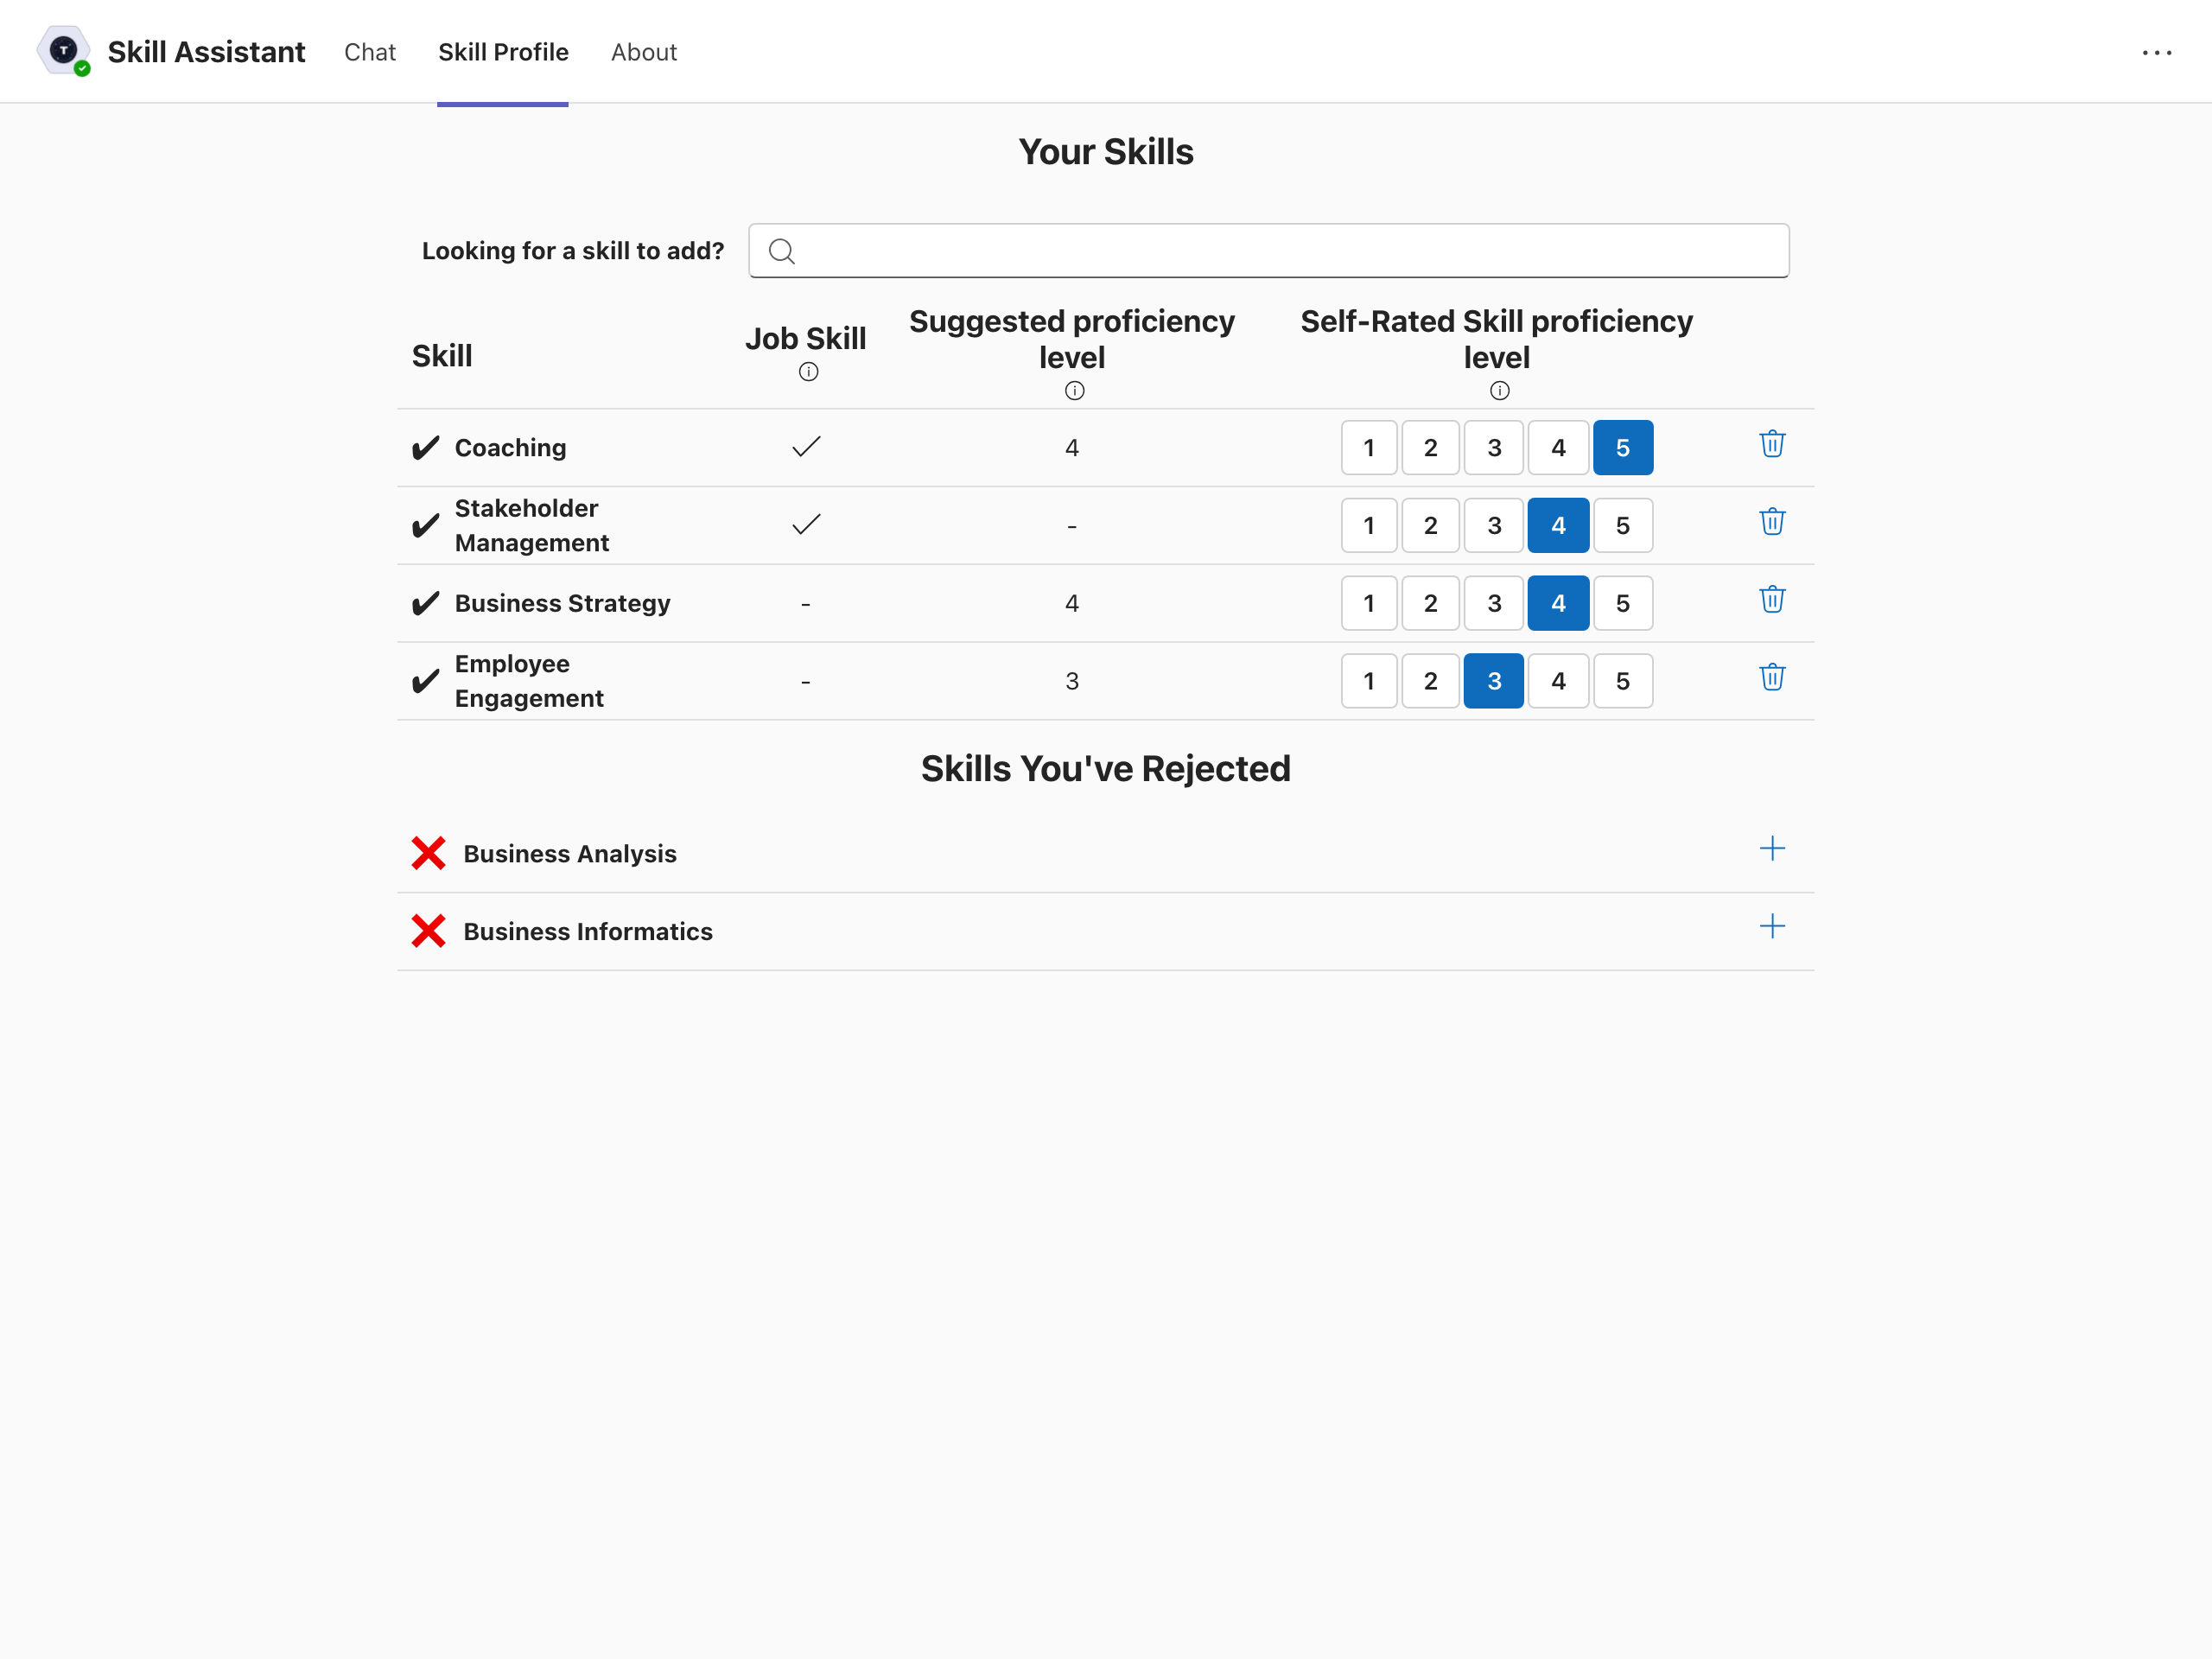The height and width of the screenshot is (1659, 2212).
Task: Rate Stakeholder Management as 5
Action: [1622, 525]
